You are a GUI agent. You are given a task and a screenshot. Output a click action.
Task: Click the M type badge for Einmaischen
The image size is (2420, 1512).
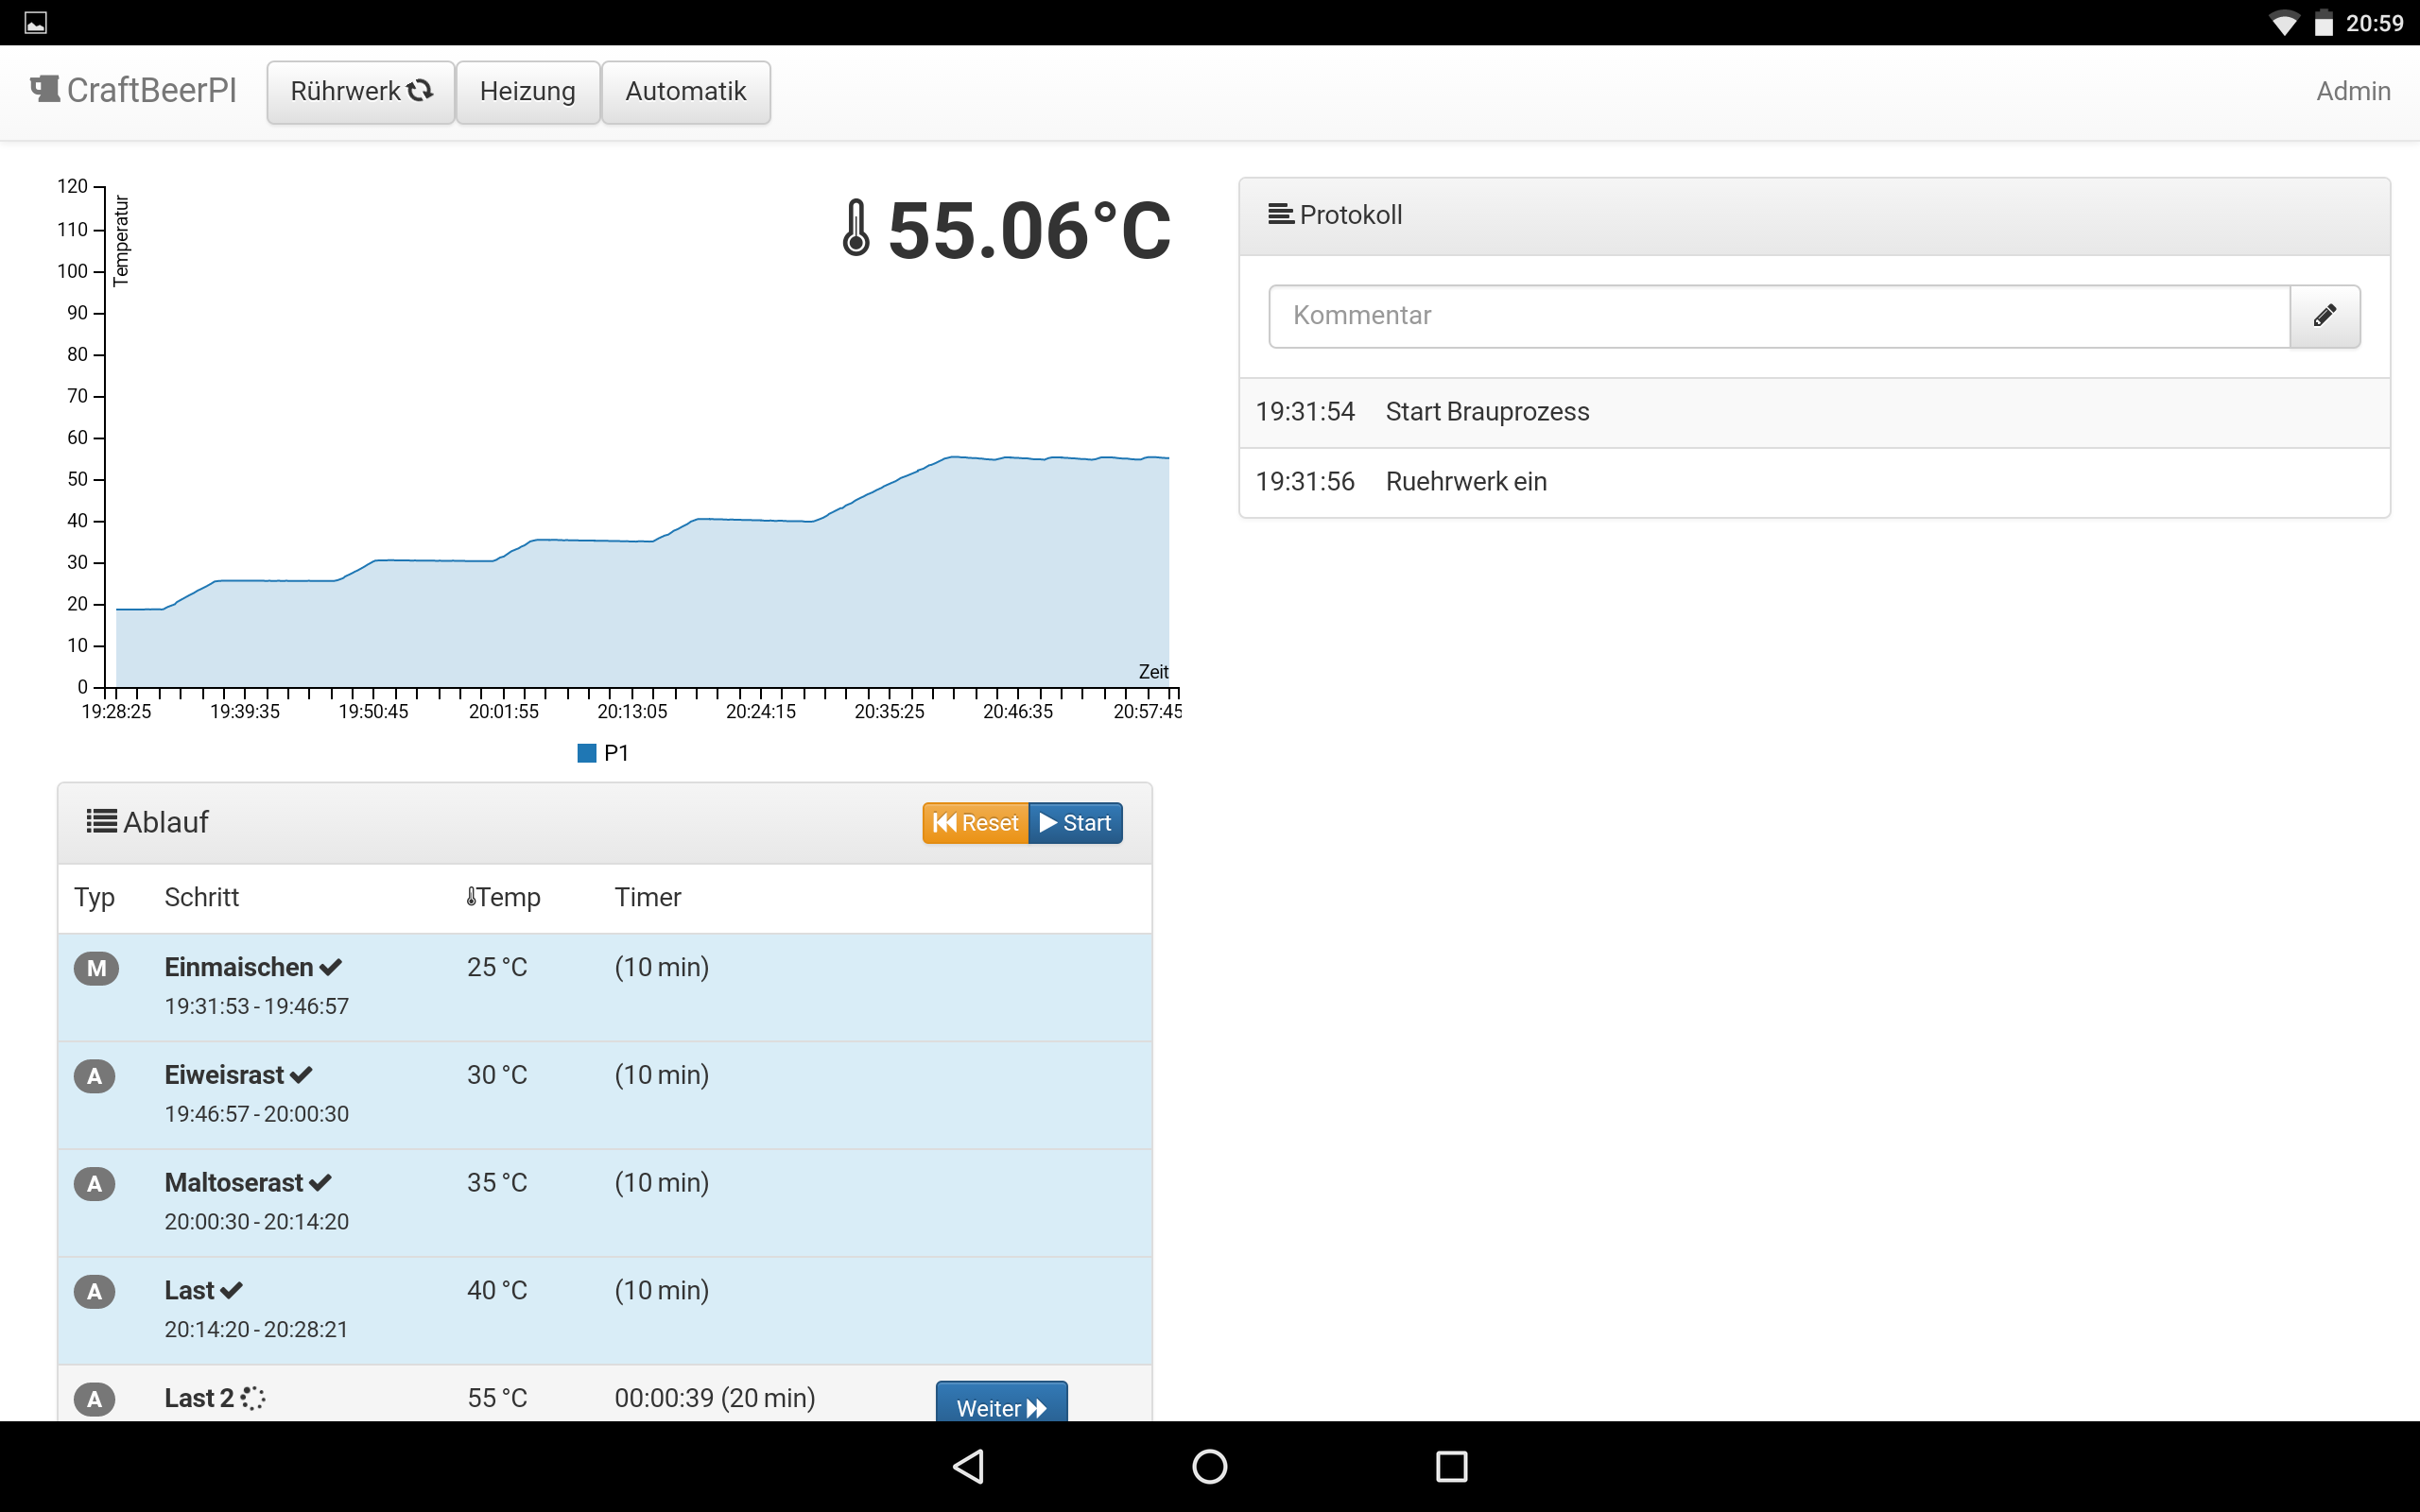(96, 968)
